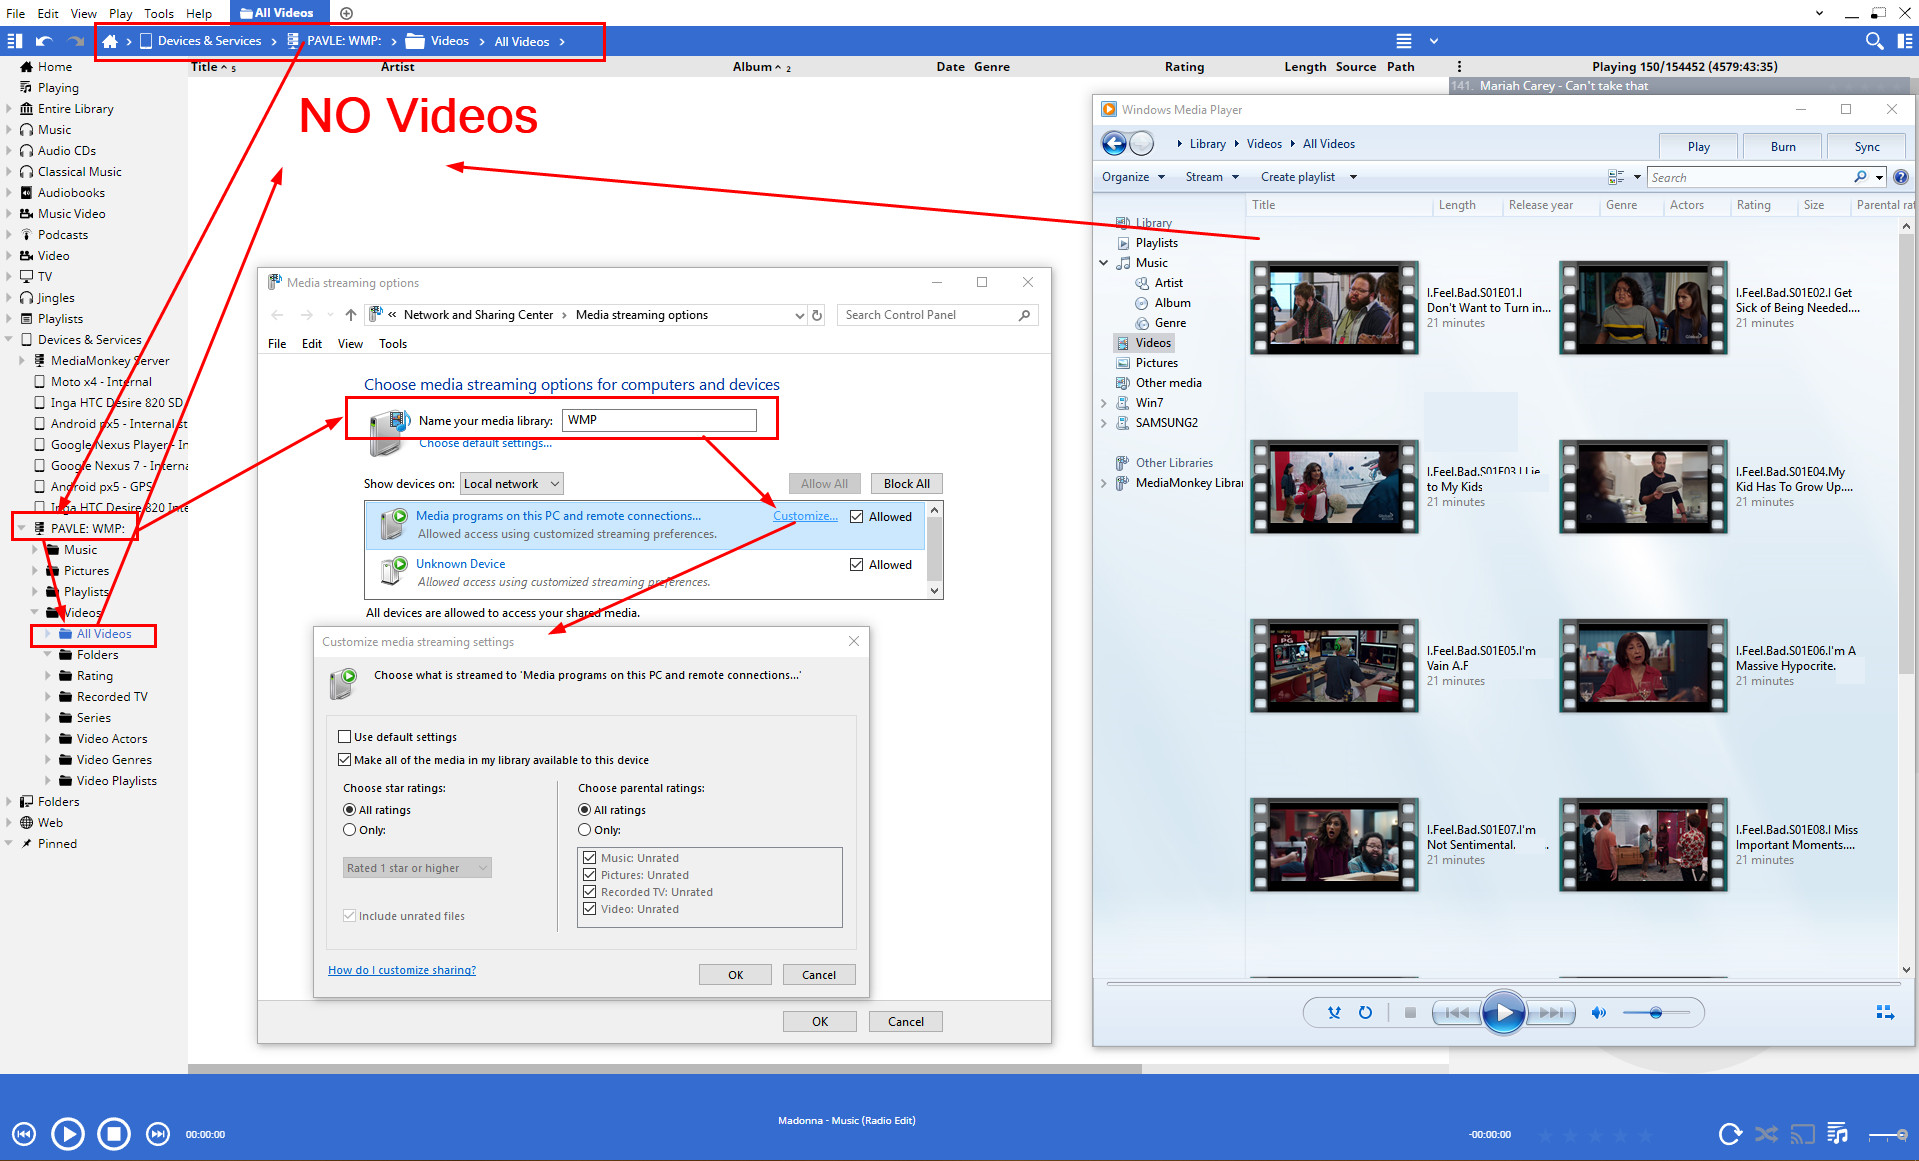This screenshot has width=1919, height=1161.
Task: Collapse the PAVLE: WMP tree node
Action: coord(22,528)
